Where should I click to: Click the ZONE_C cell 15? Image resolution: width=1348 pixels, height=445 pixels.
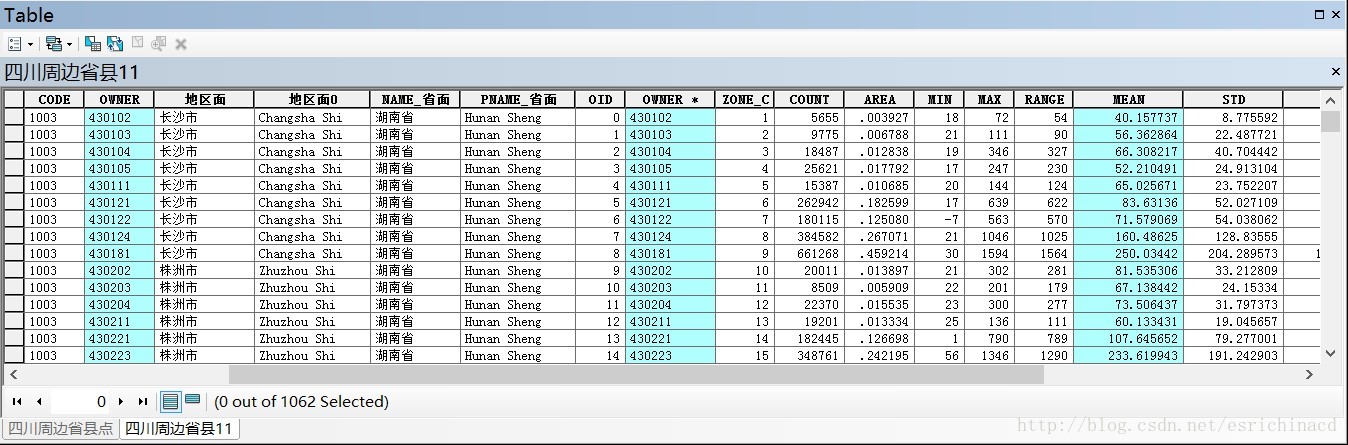click(745, 355)
